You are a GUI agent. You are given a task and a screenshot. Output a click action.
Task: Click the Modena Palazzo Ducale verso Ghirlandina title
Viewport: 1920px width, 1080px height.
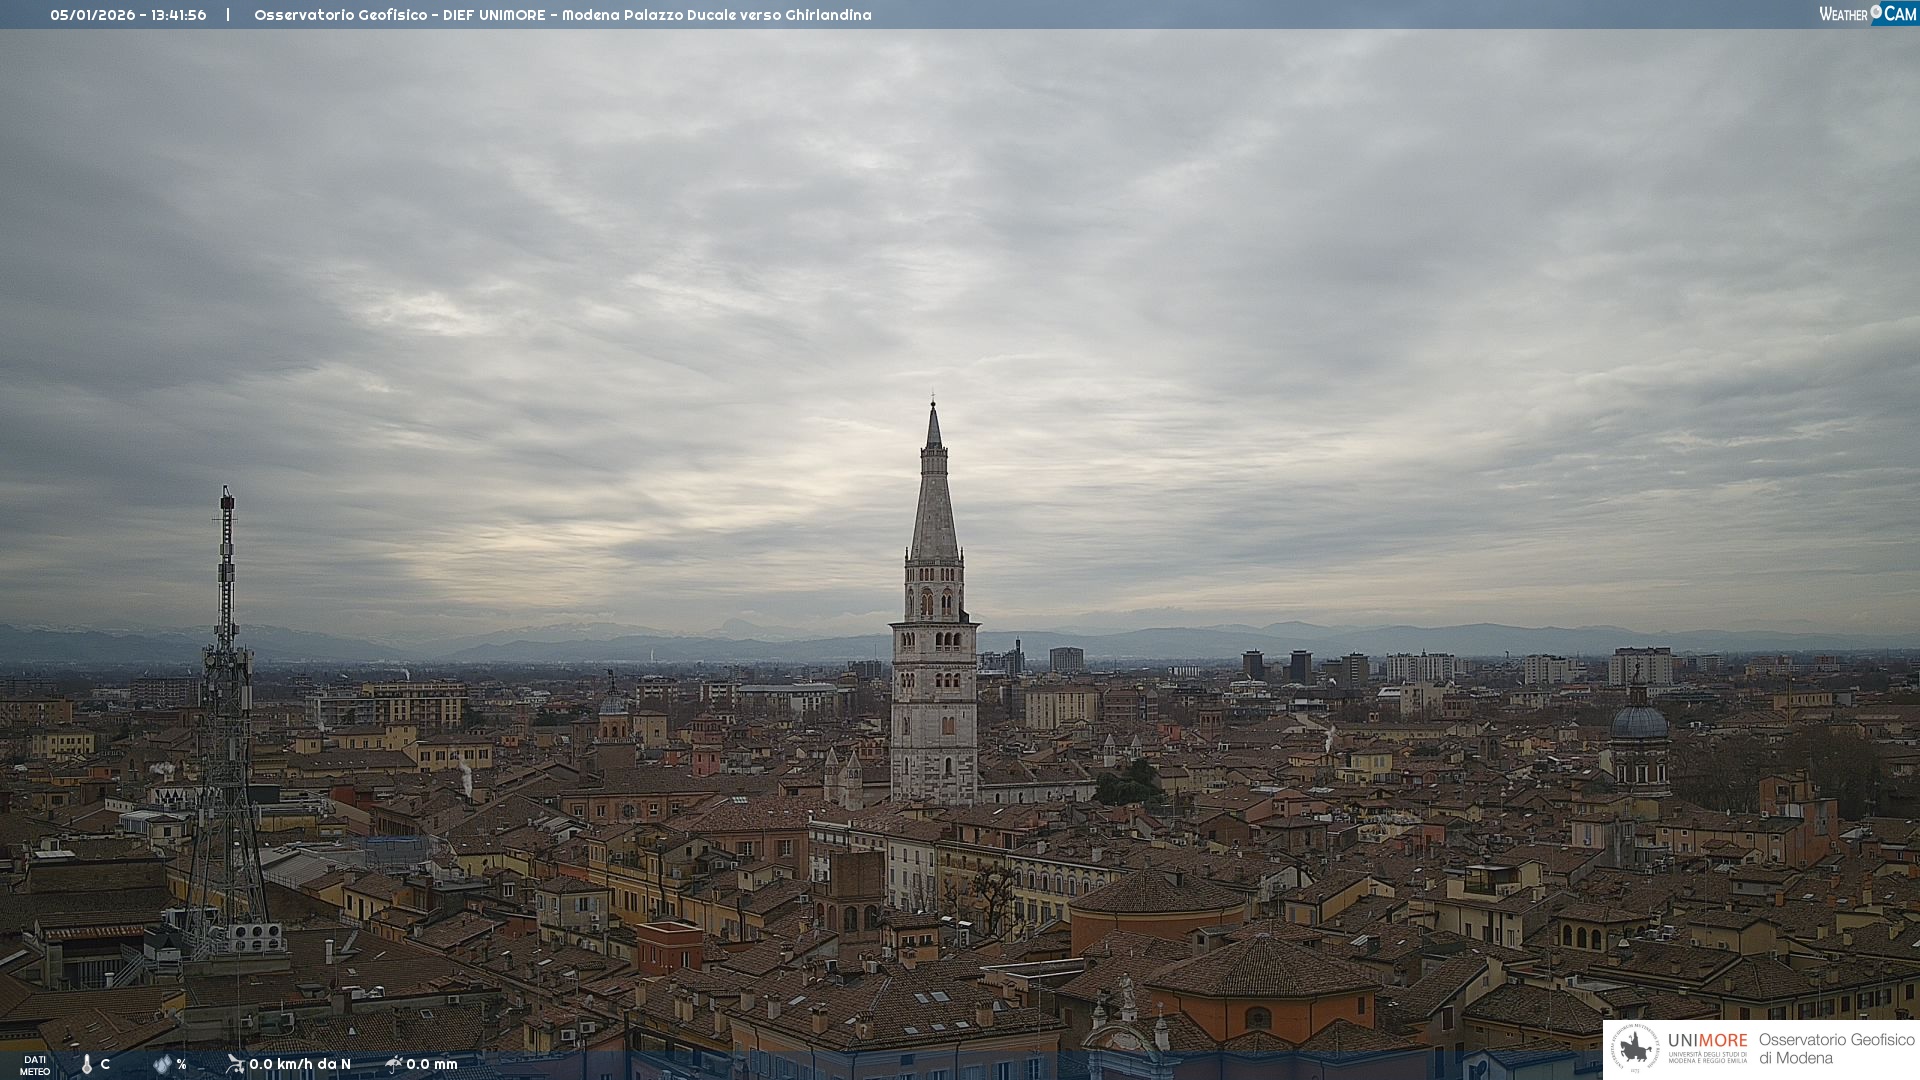(716, 15)
